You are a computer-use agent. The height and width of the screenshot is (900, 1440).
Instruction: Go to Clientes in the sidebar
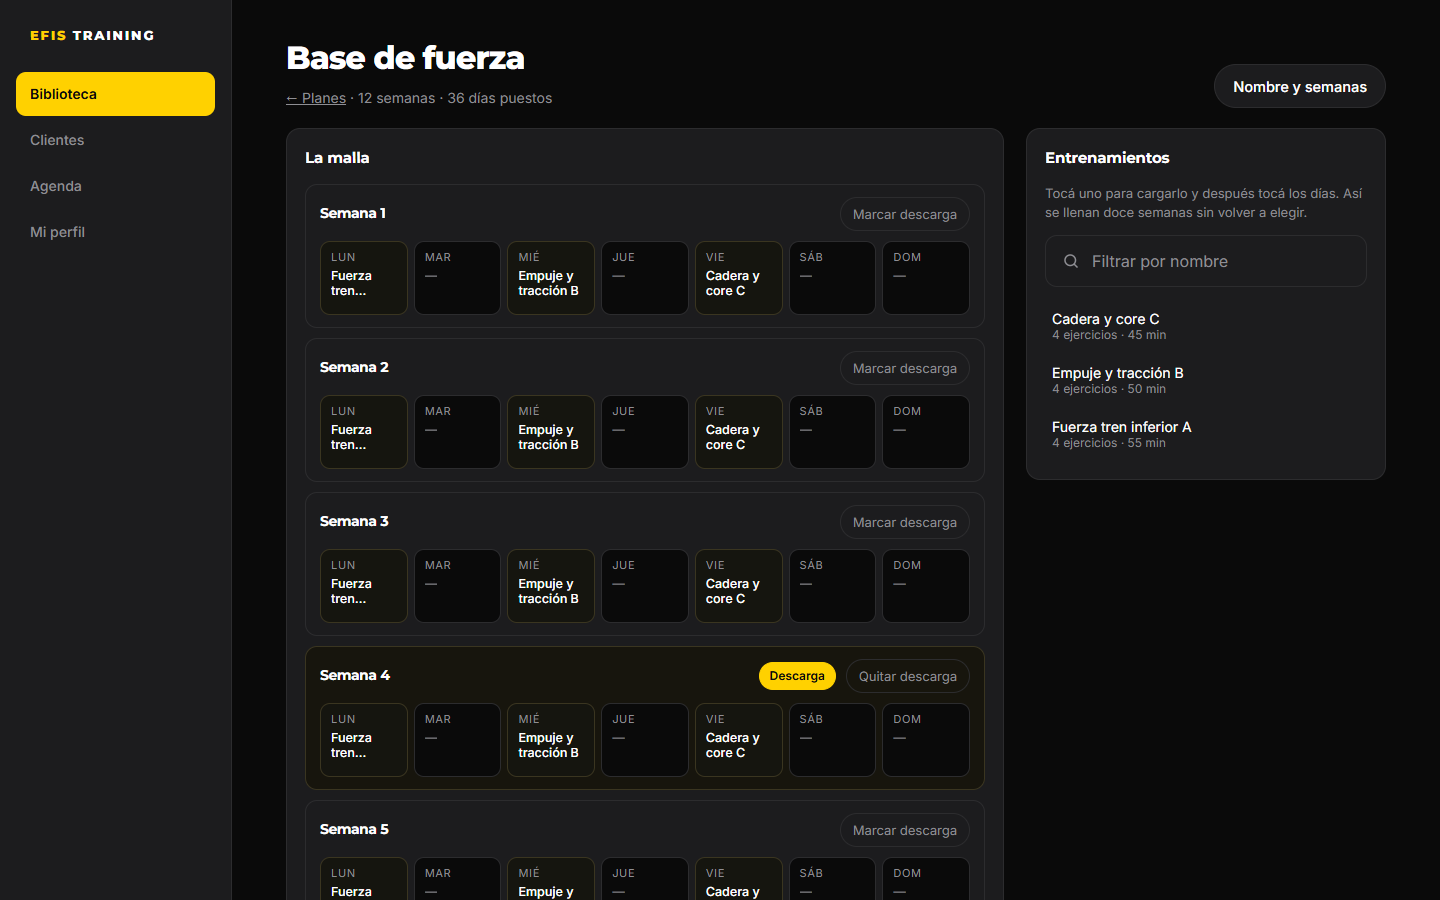coord(115,140)
